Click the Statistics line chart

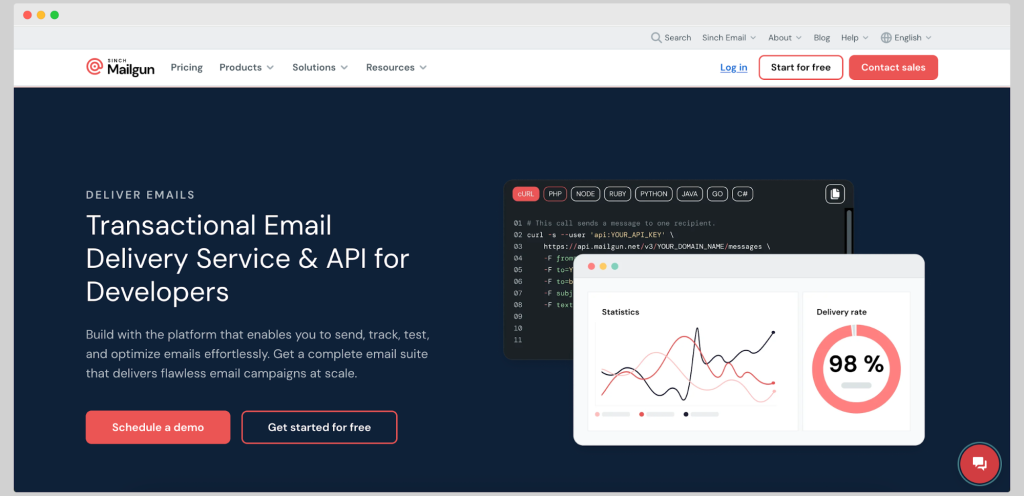coord(688,365)
